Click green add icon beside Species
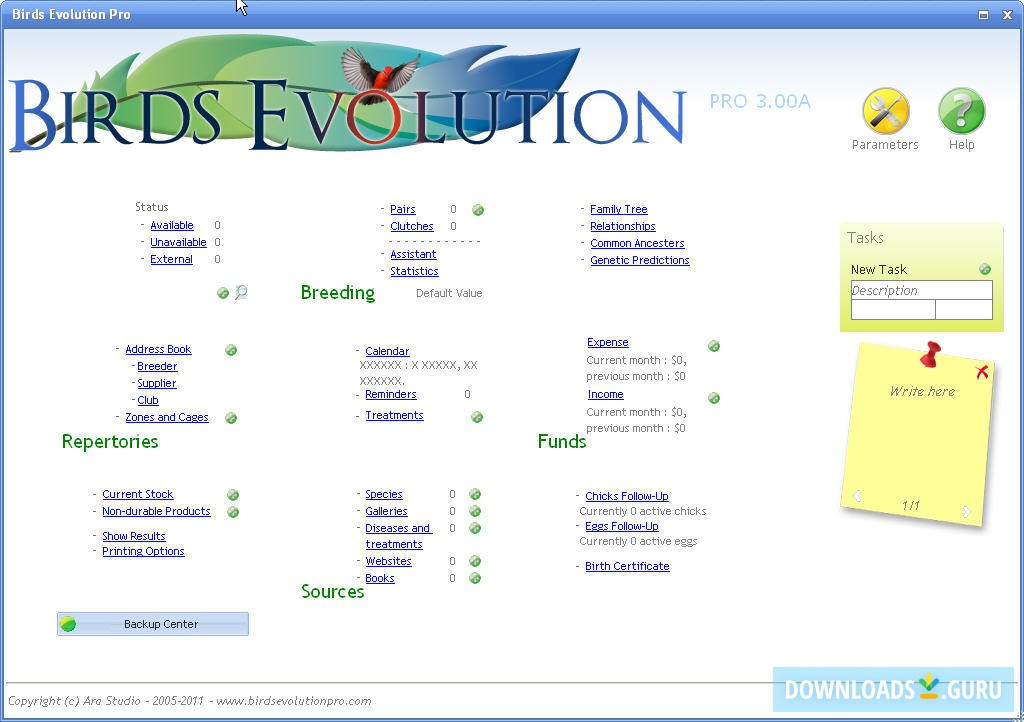This screenshot has height=722, width=1024. point(475,494)
